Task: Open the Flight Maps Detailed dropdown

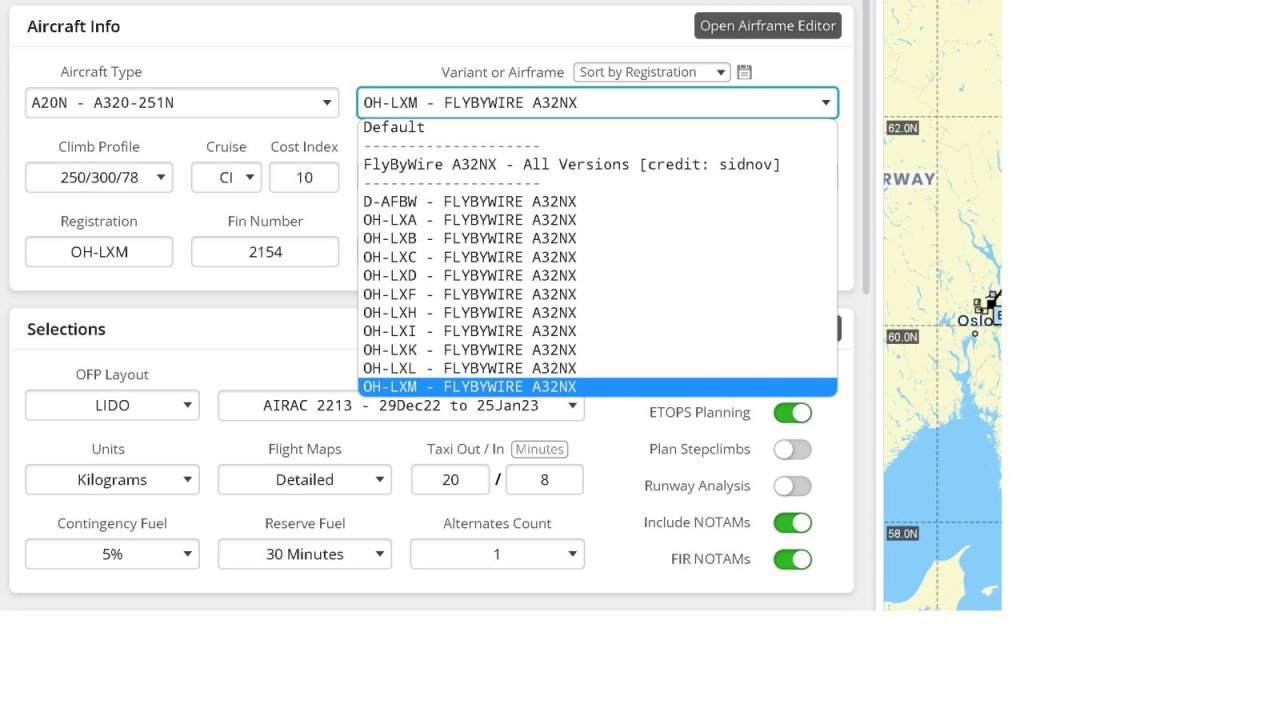Action: coord(305,480)
